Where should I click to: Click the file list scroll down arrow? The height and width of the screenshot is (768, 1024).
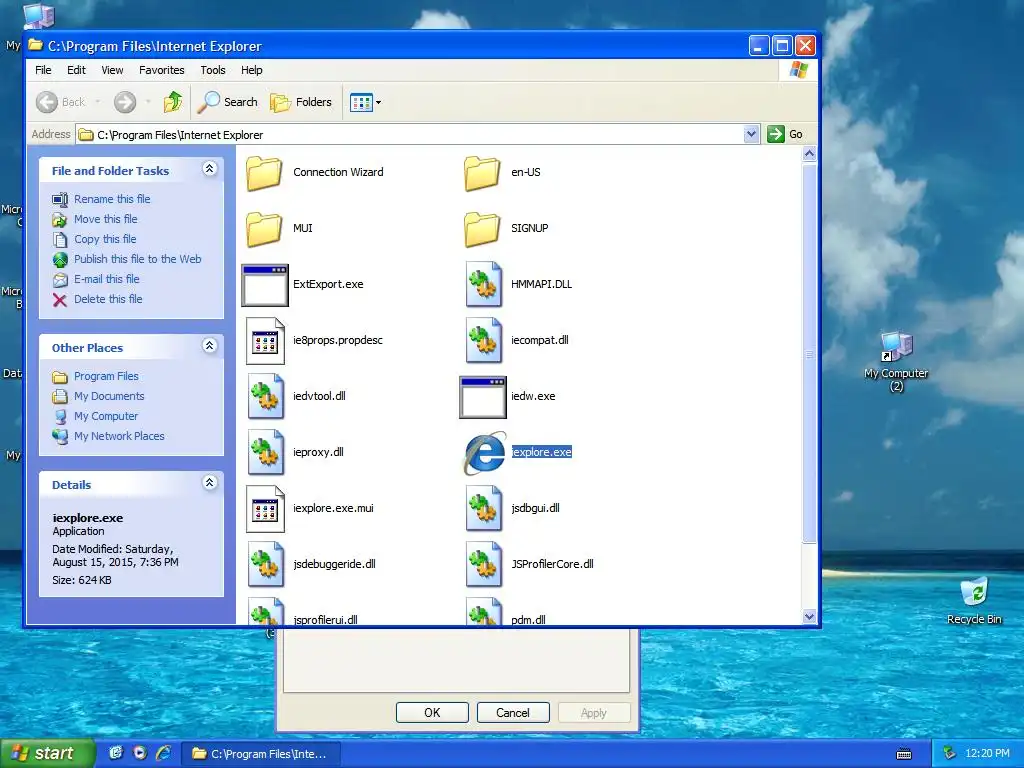809,616
